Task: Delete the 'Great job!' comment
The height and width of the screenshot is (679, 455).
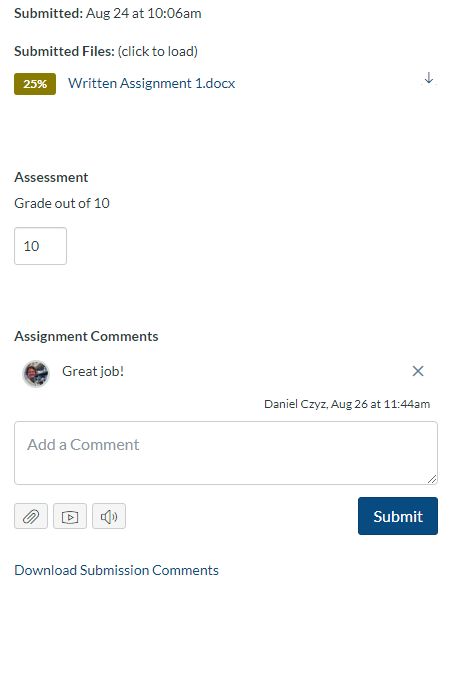Action: tap(418, 371)
